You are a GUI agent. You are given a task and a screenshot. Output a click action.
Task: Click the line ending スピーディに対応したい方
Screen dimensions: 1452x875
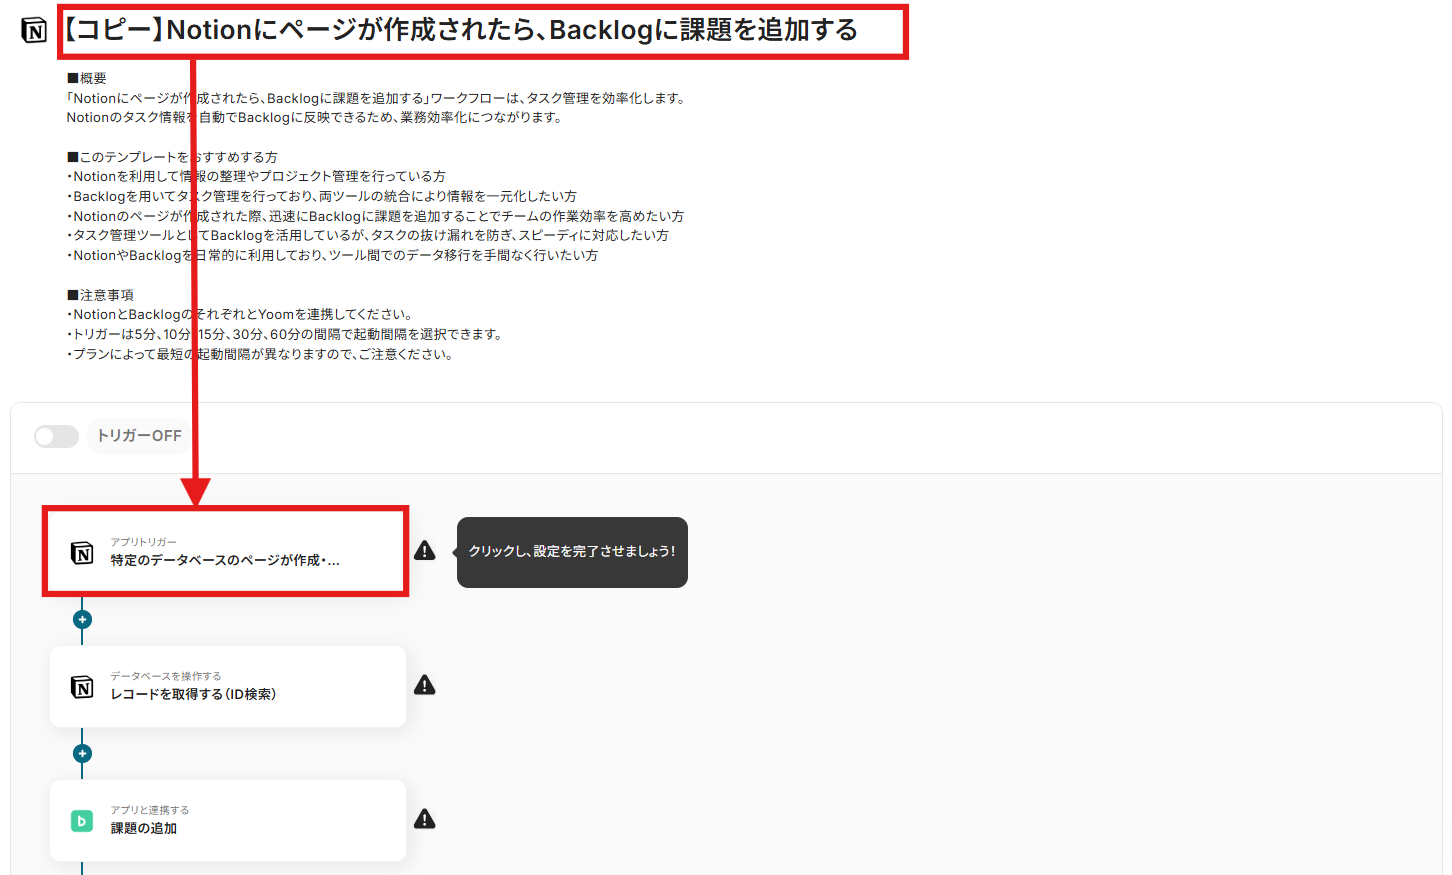click(368, 235)
